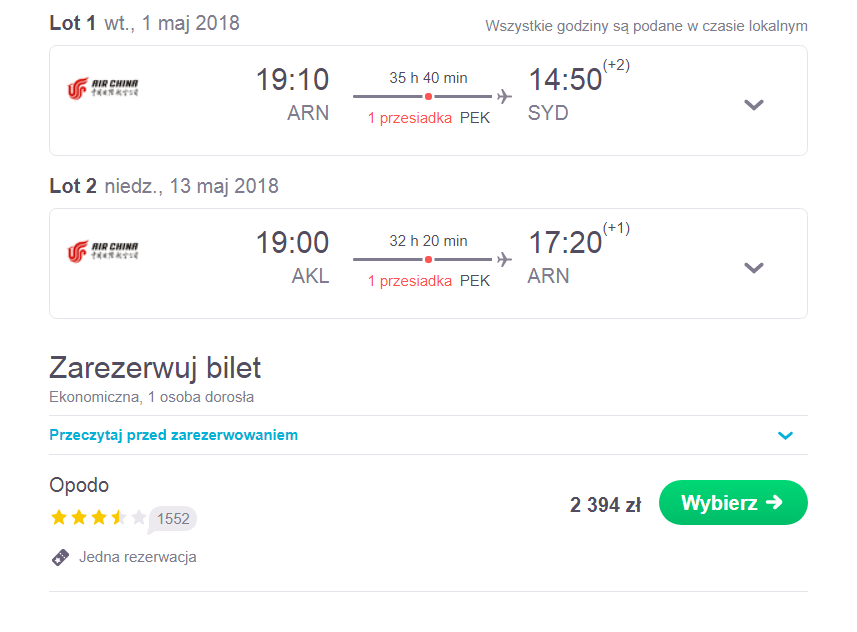Click the ticket icon beside Jedna rezerwacja
Image resolution: width=857 pixels, height=632 pixels.
click(61, 558)
